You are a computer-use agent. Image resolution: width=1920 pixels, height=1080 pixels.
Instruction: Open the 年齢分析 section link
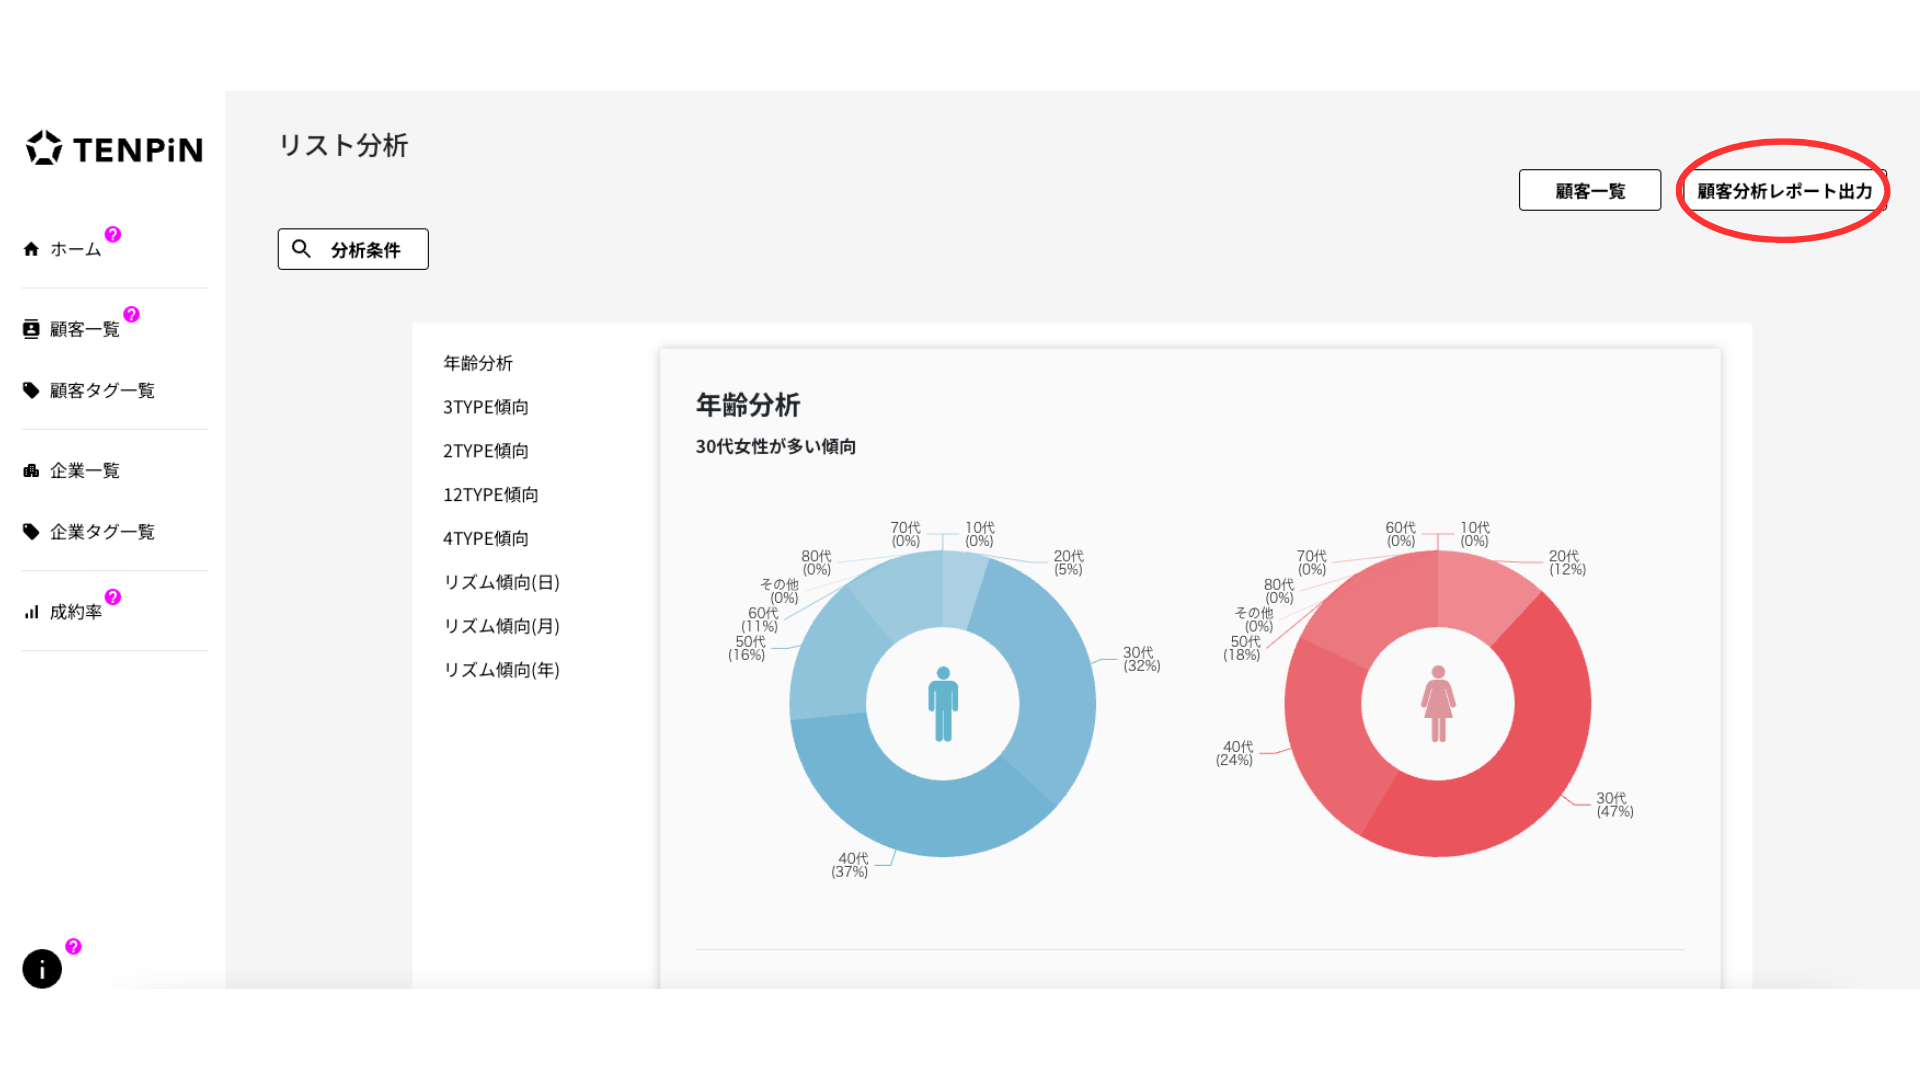click(478, 363)
